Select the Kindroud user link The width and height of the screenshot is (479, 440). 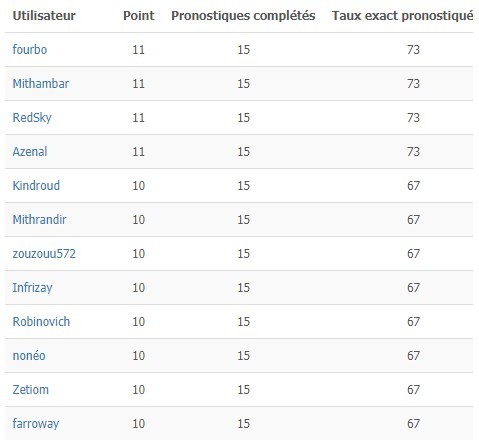36,186
